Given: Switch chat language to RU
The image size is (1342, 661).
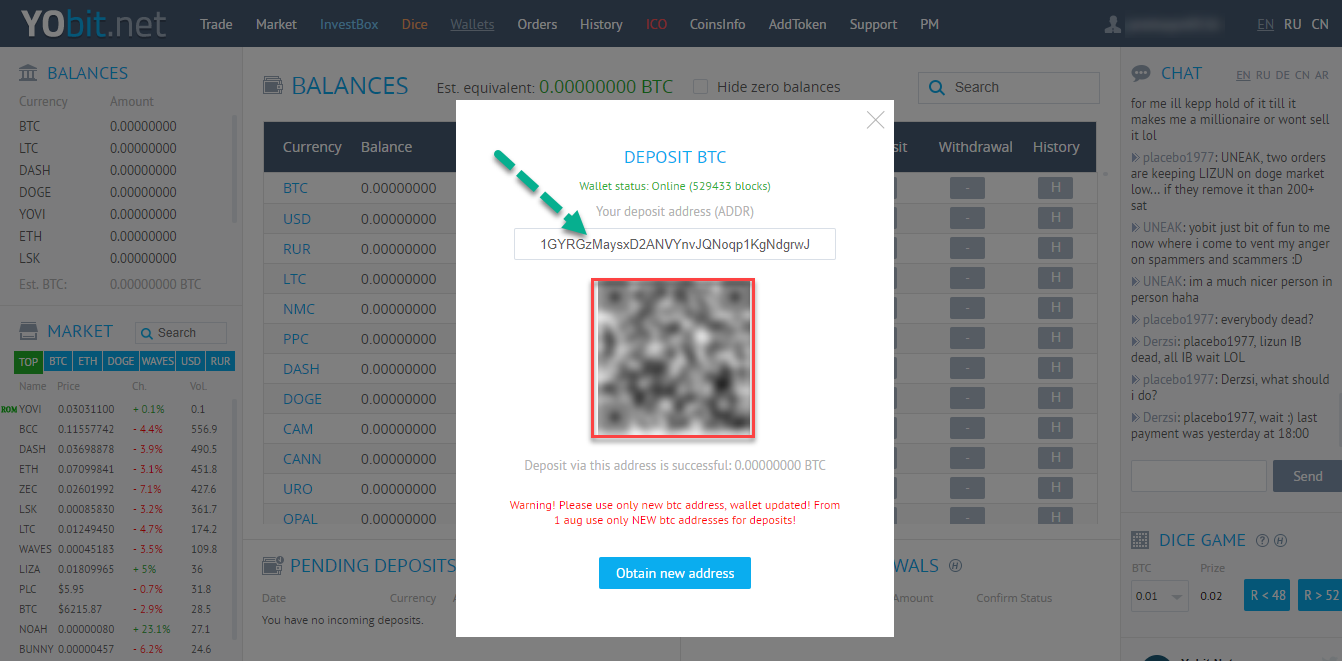Looking at the screenshot, I should tap(1263, 75).
